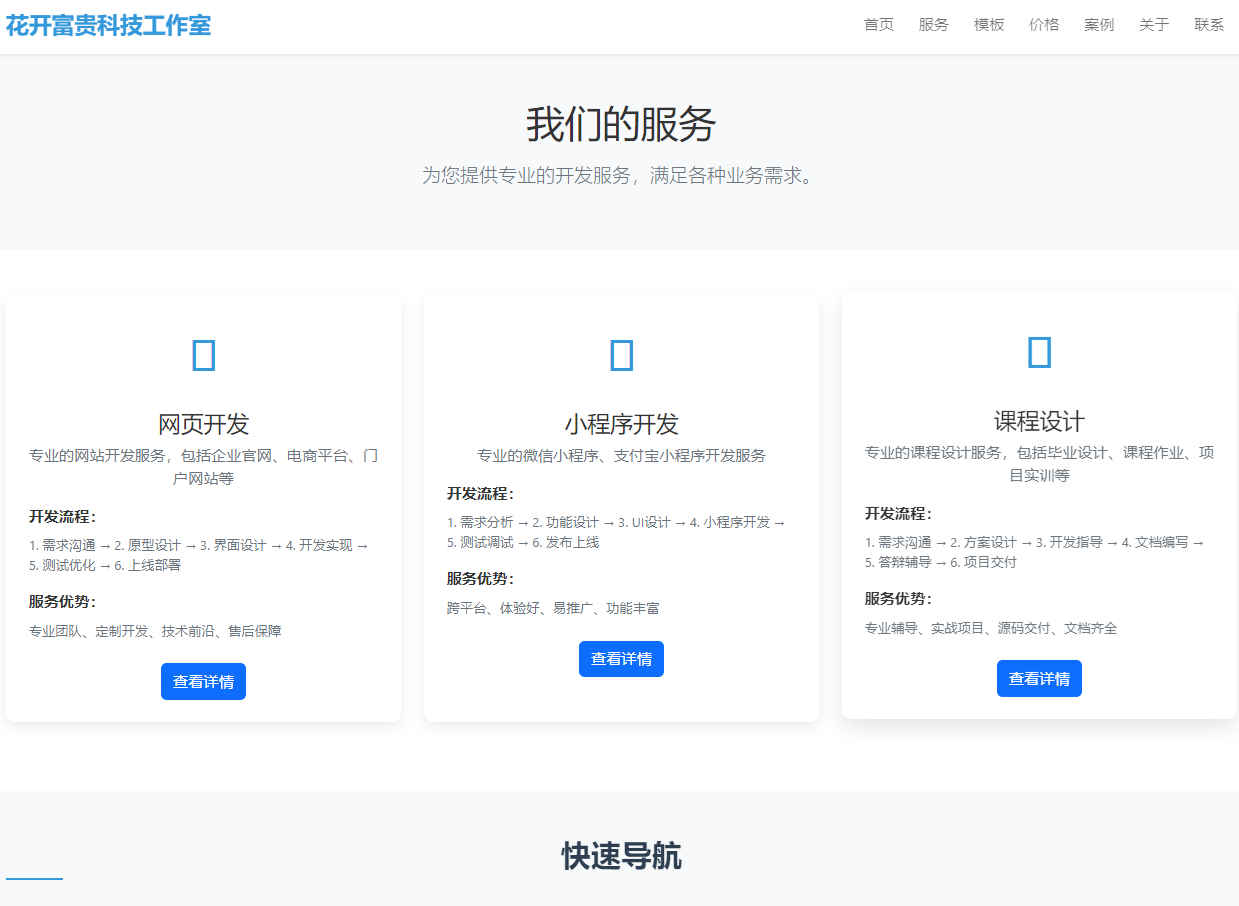Click 查看详情 under 小程序开发

point(621,658)
